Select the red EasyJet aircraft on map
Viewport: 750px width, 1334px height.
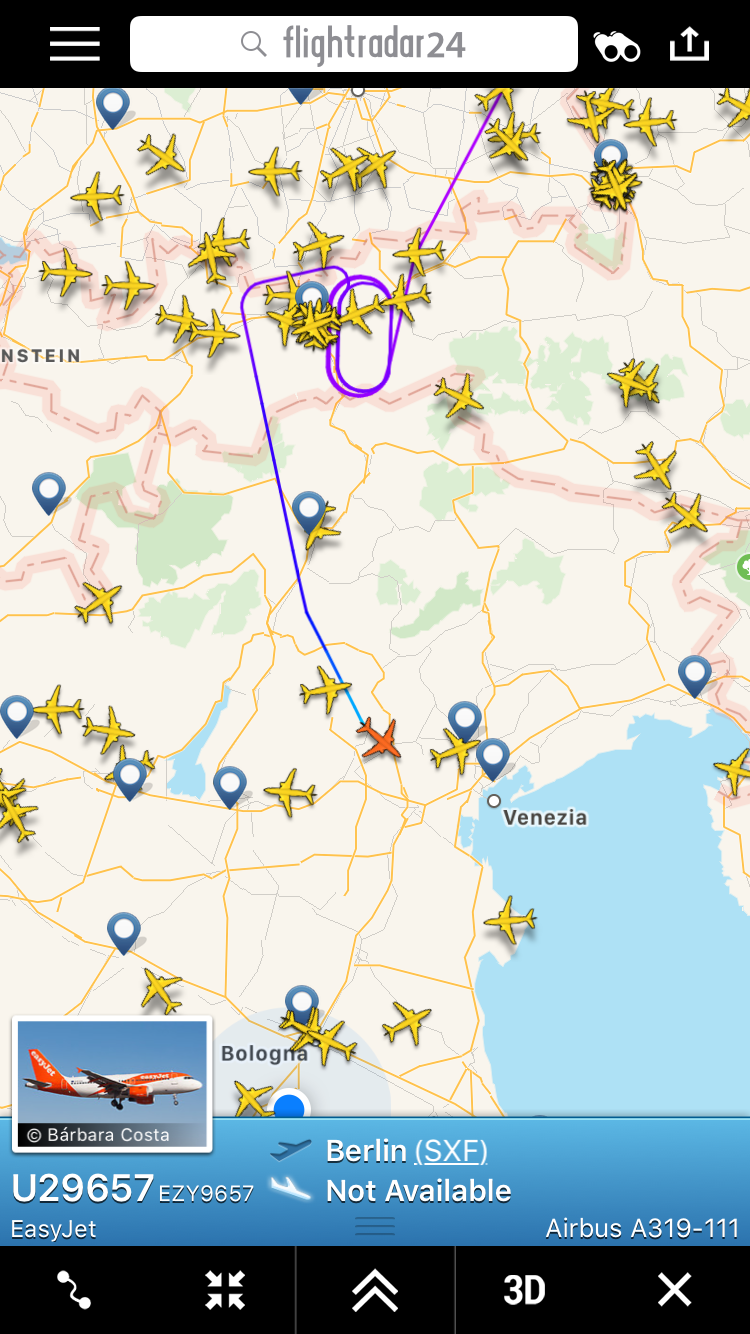pos(380,739)
